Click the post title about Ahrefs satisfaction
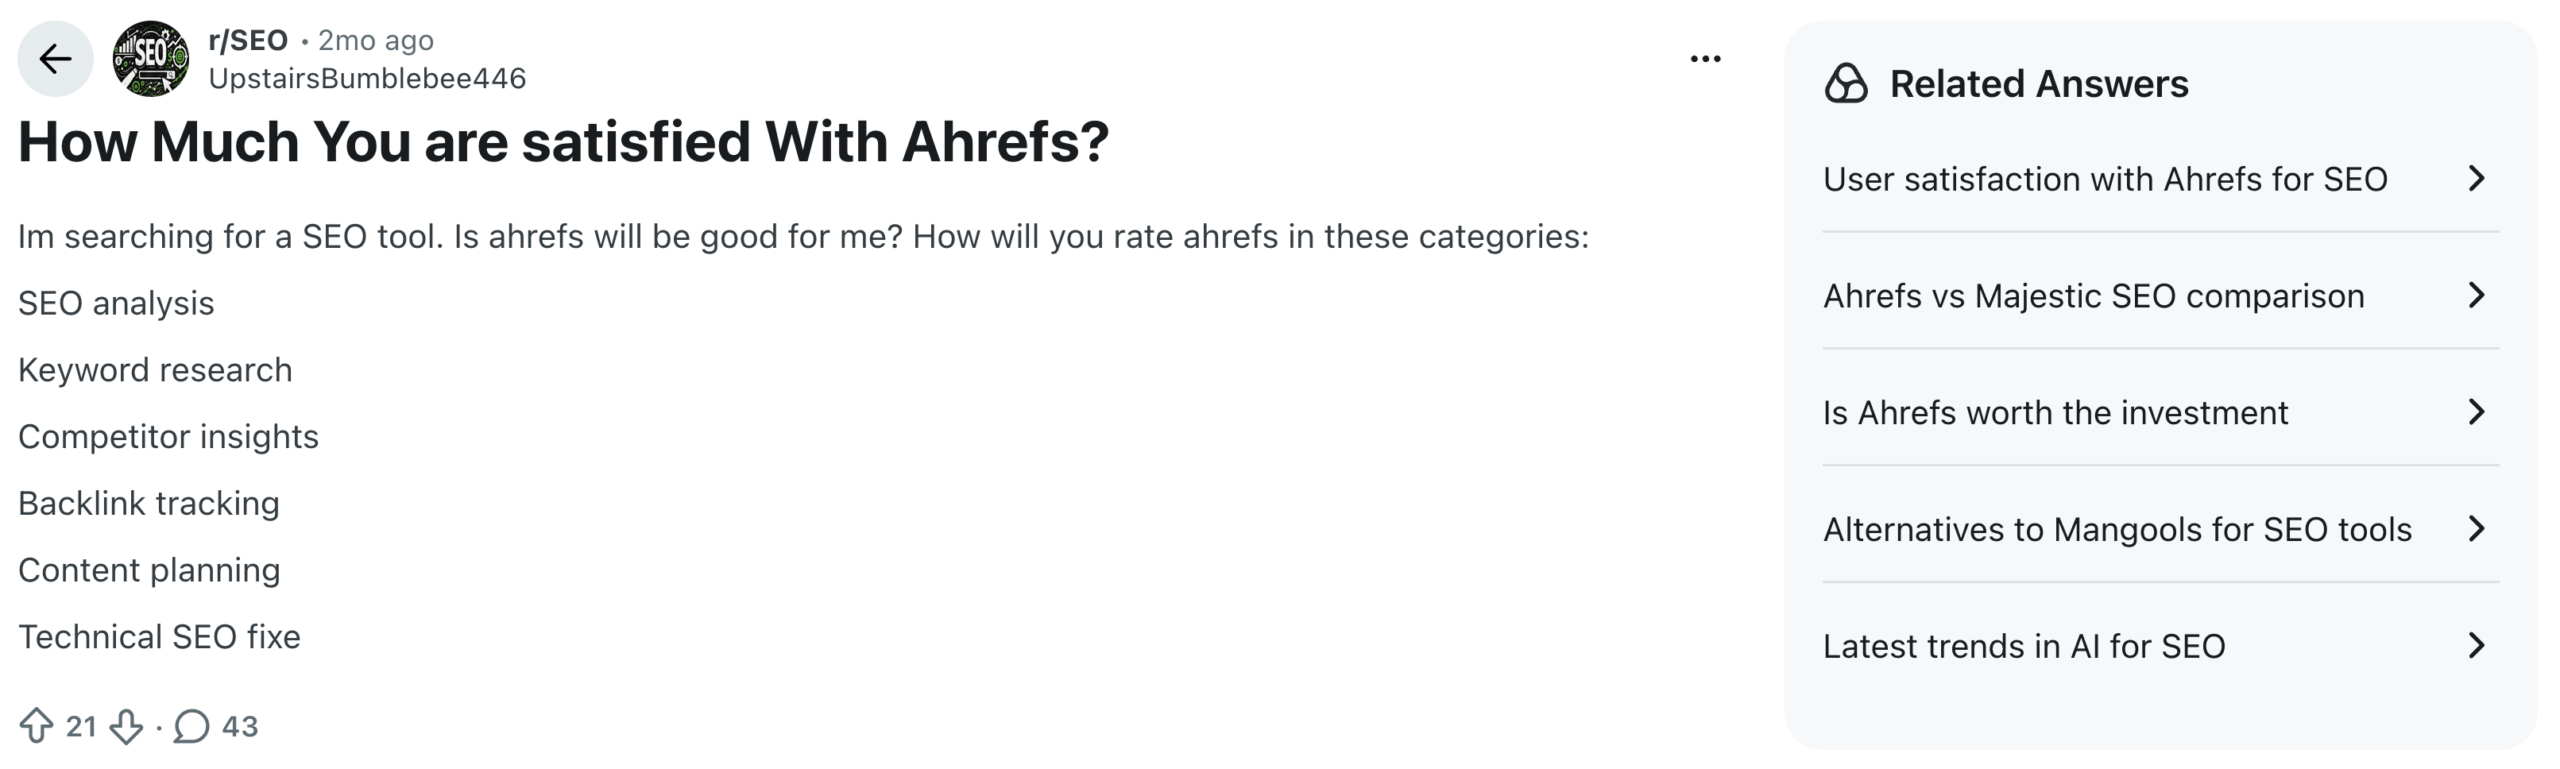The image size is (2560, 769). [563, 142]
